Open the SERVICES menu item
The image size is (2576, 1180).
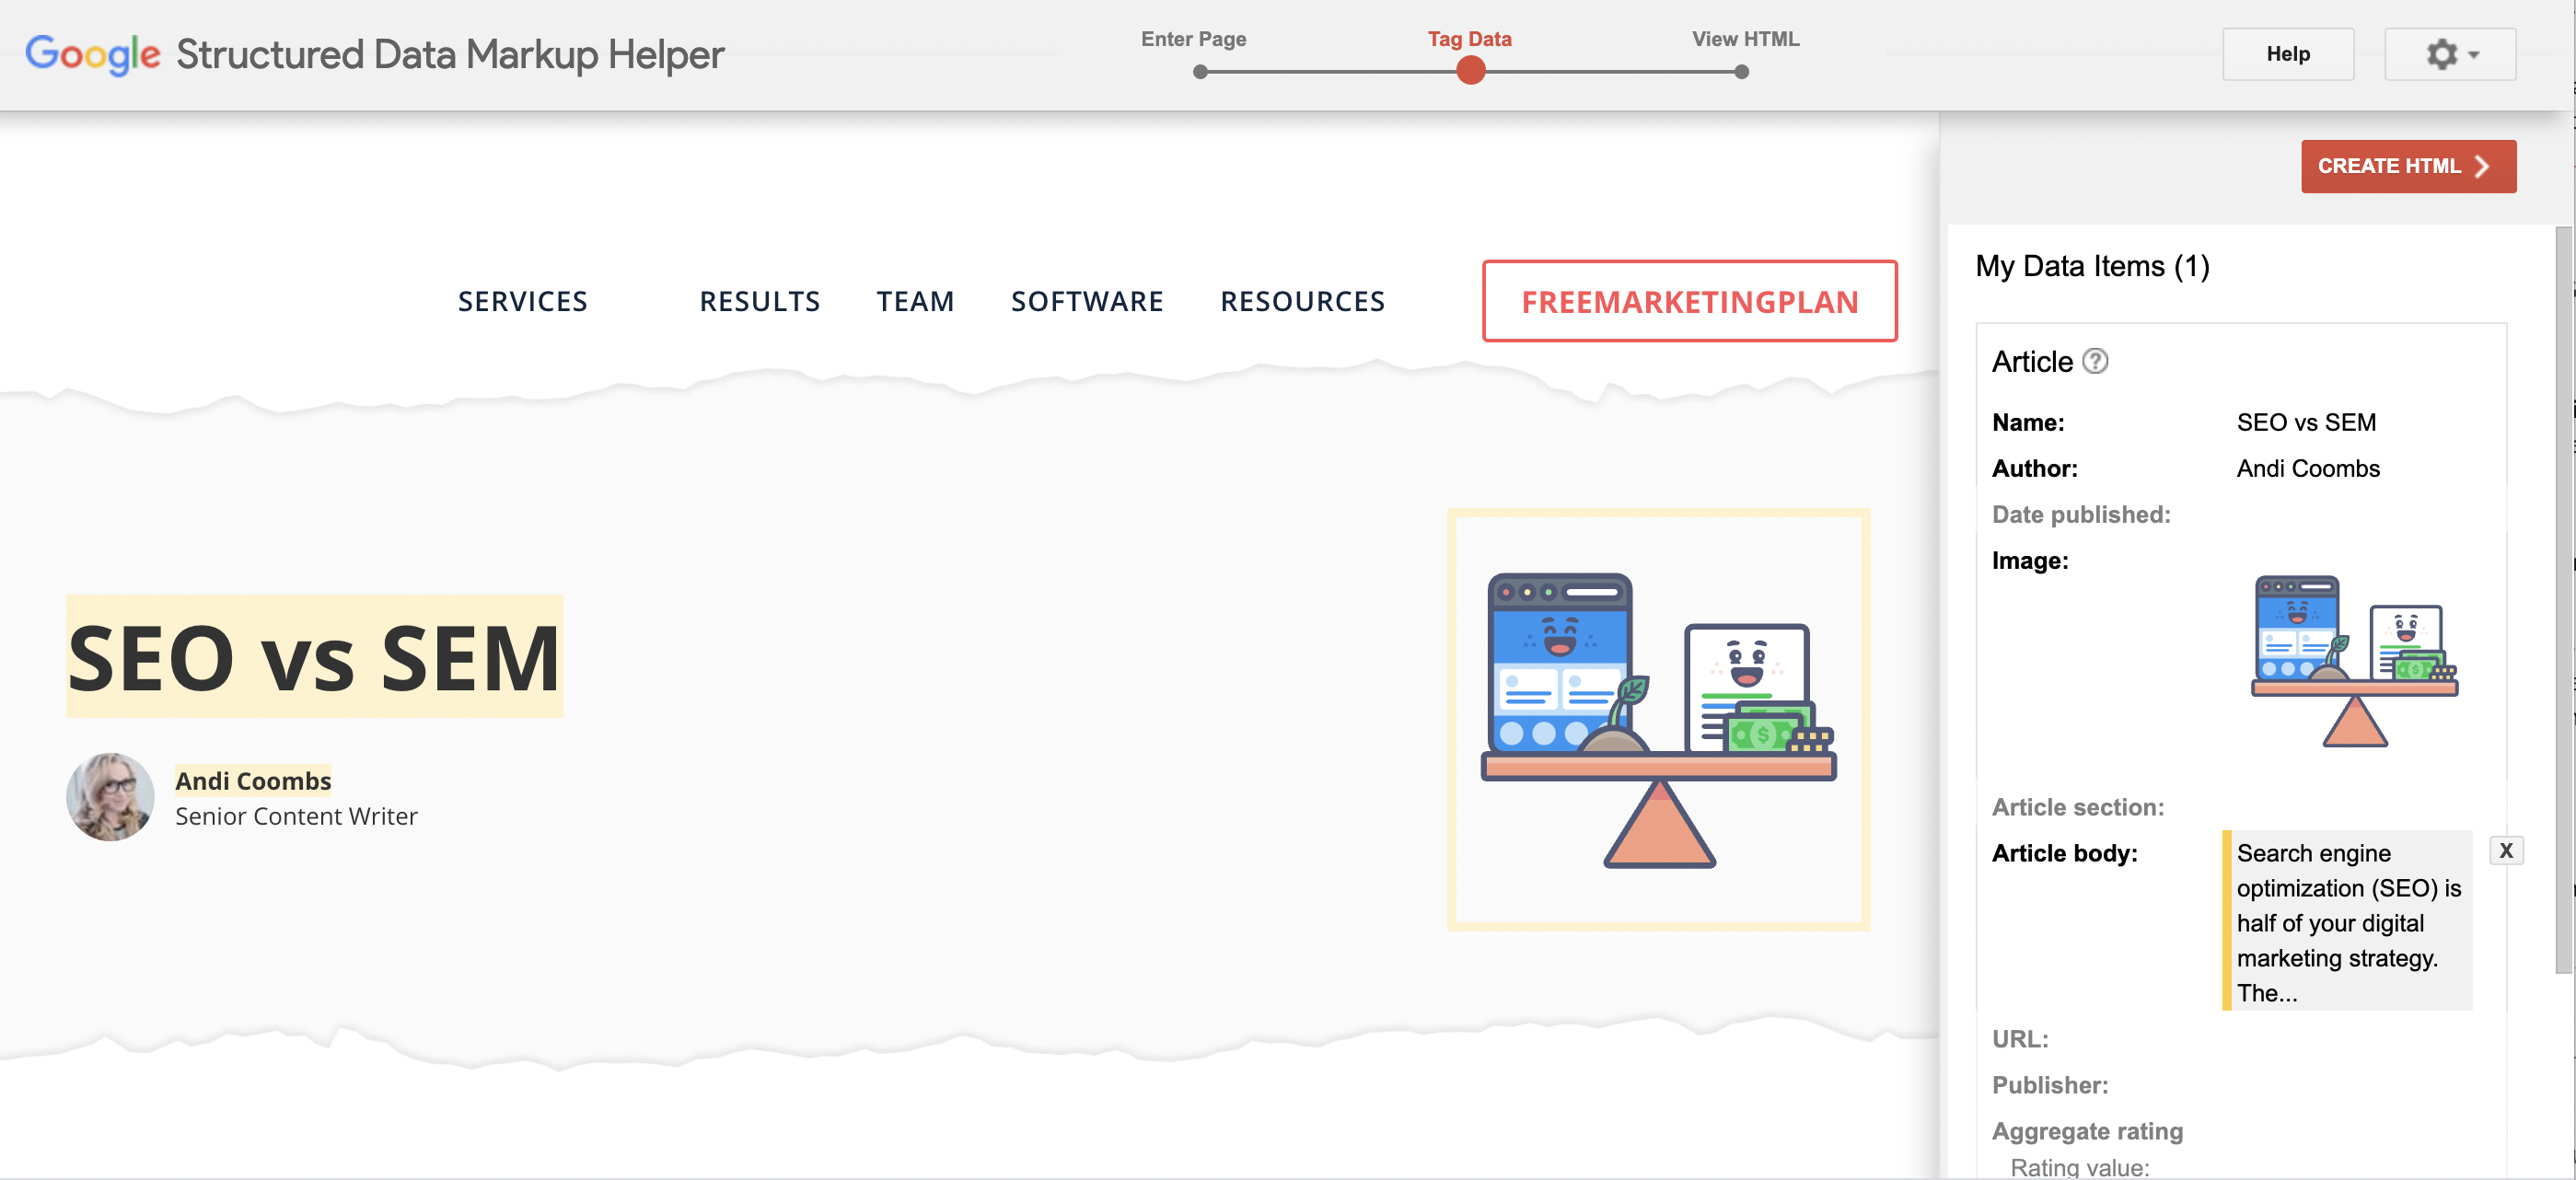(x=522, y=301)
